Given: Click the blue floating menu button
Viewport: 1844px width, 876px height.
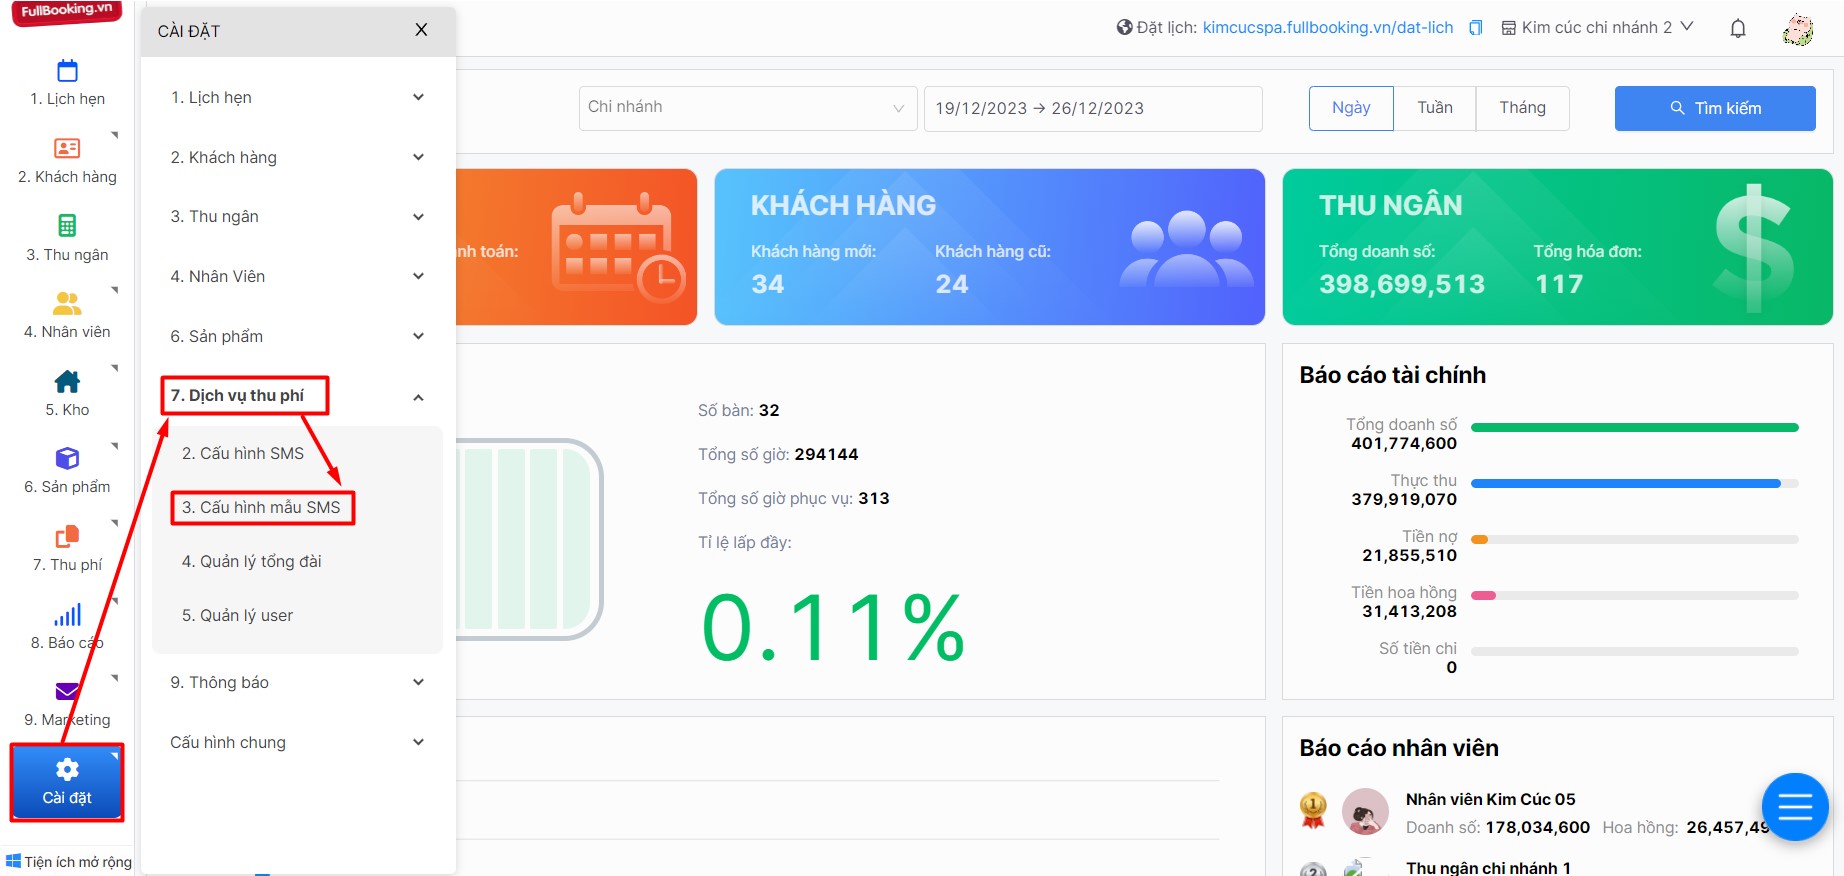Looking at the screenshot, I should (x=1794, y=806).
